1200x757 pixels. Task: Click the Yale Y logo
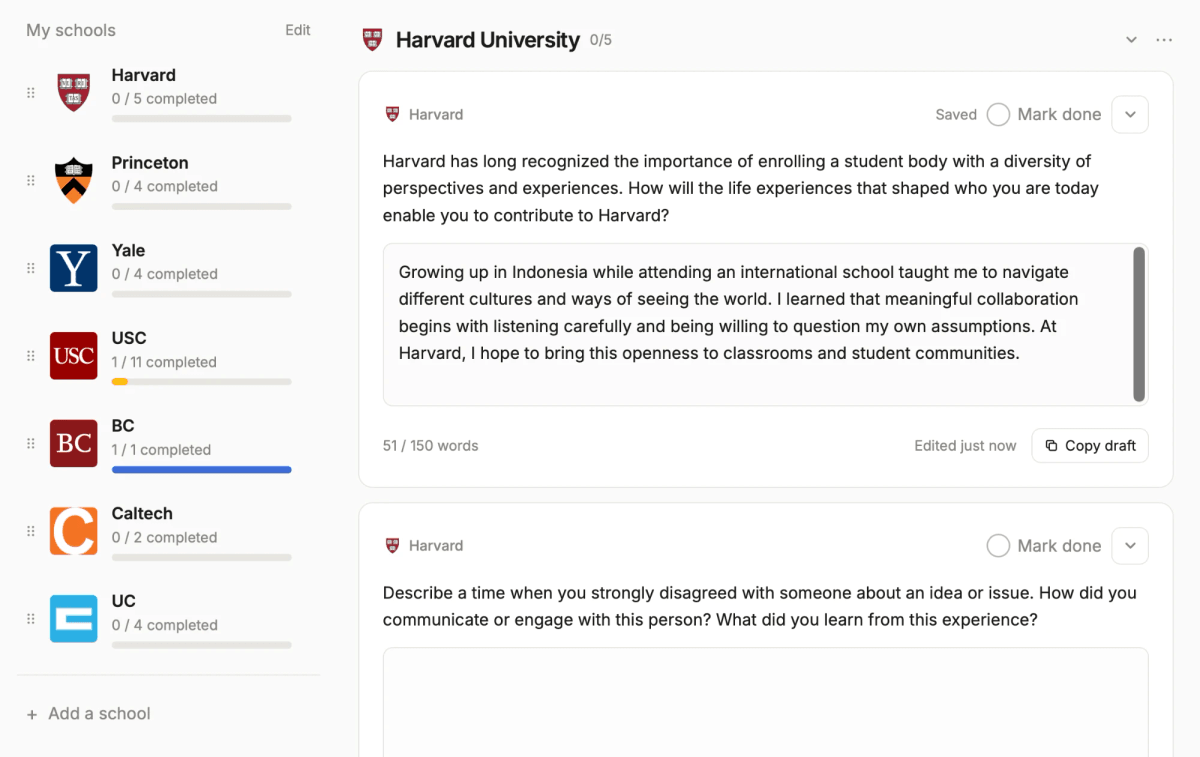tap(74, 268)
